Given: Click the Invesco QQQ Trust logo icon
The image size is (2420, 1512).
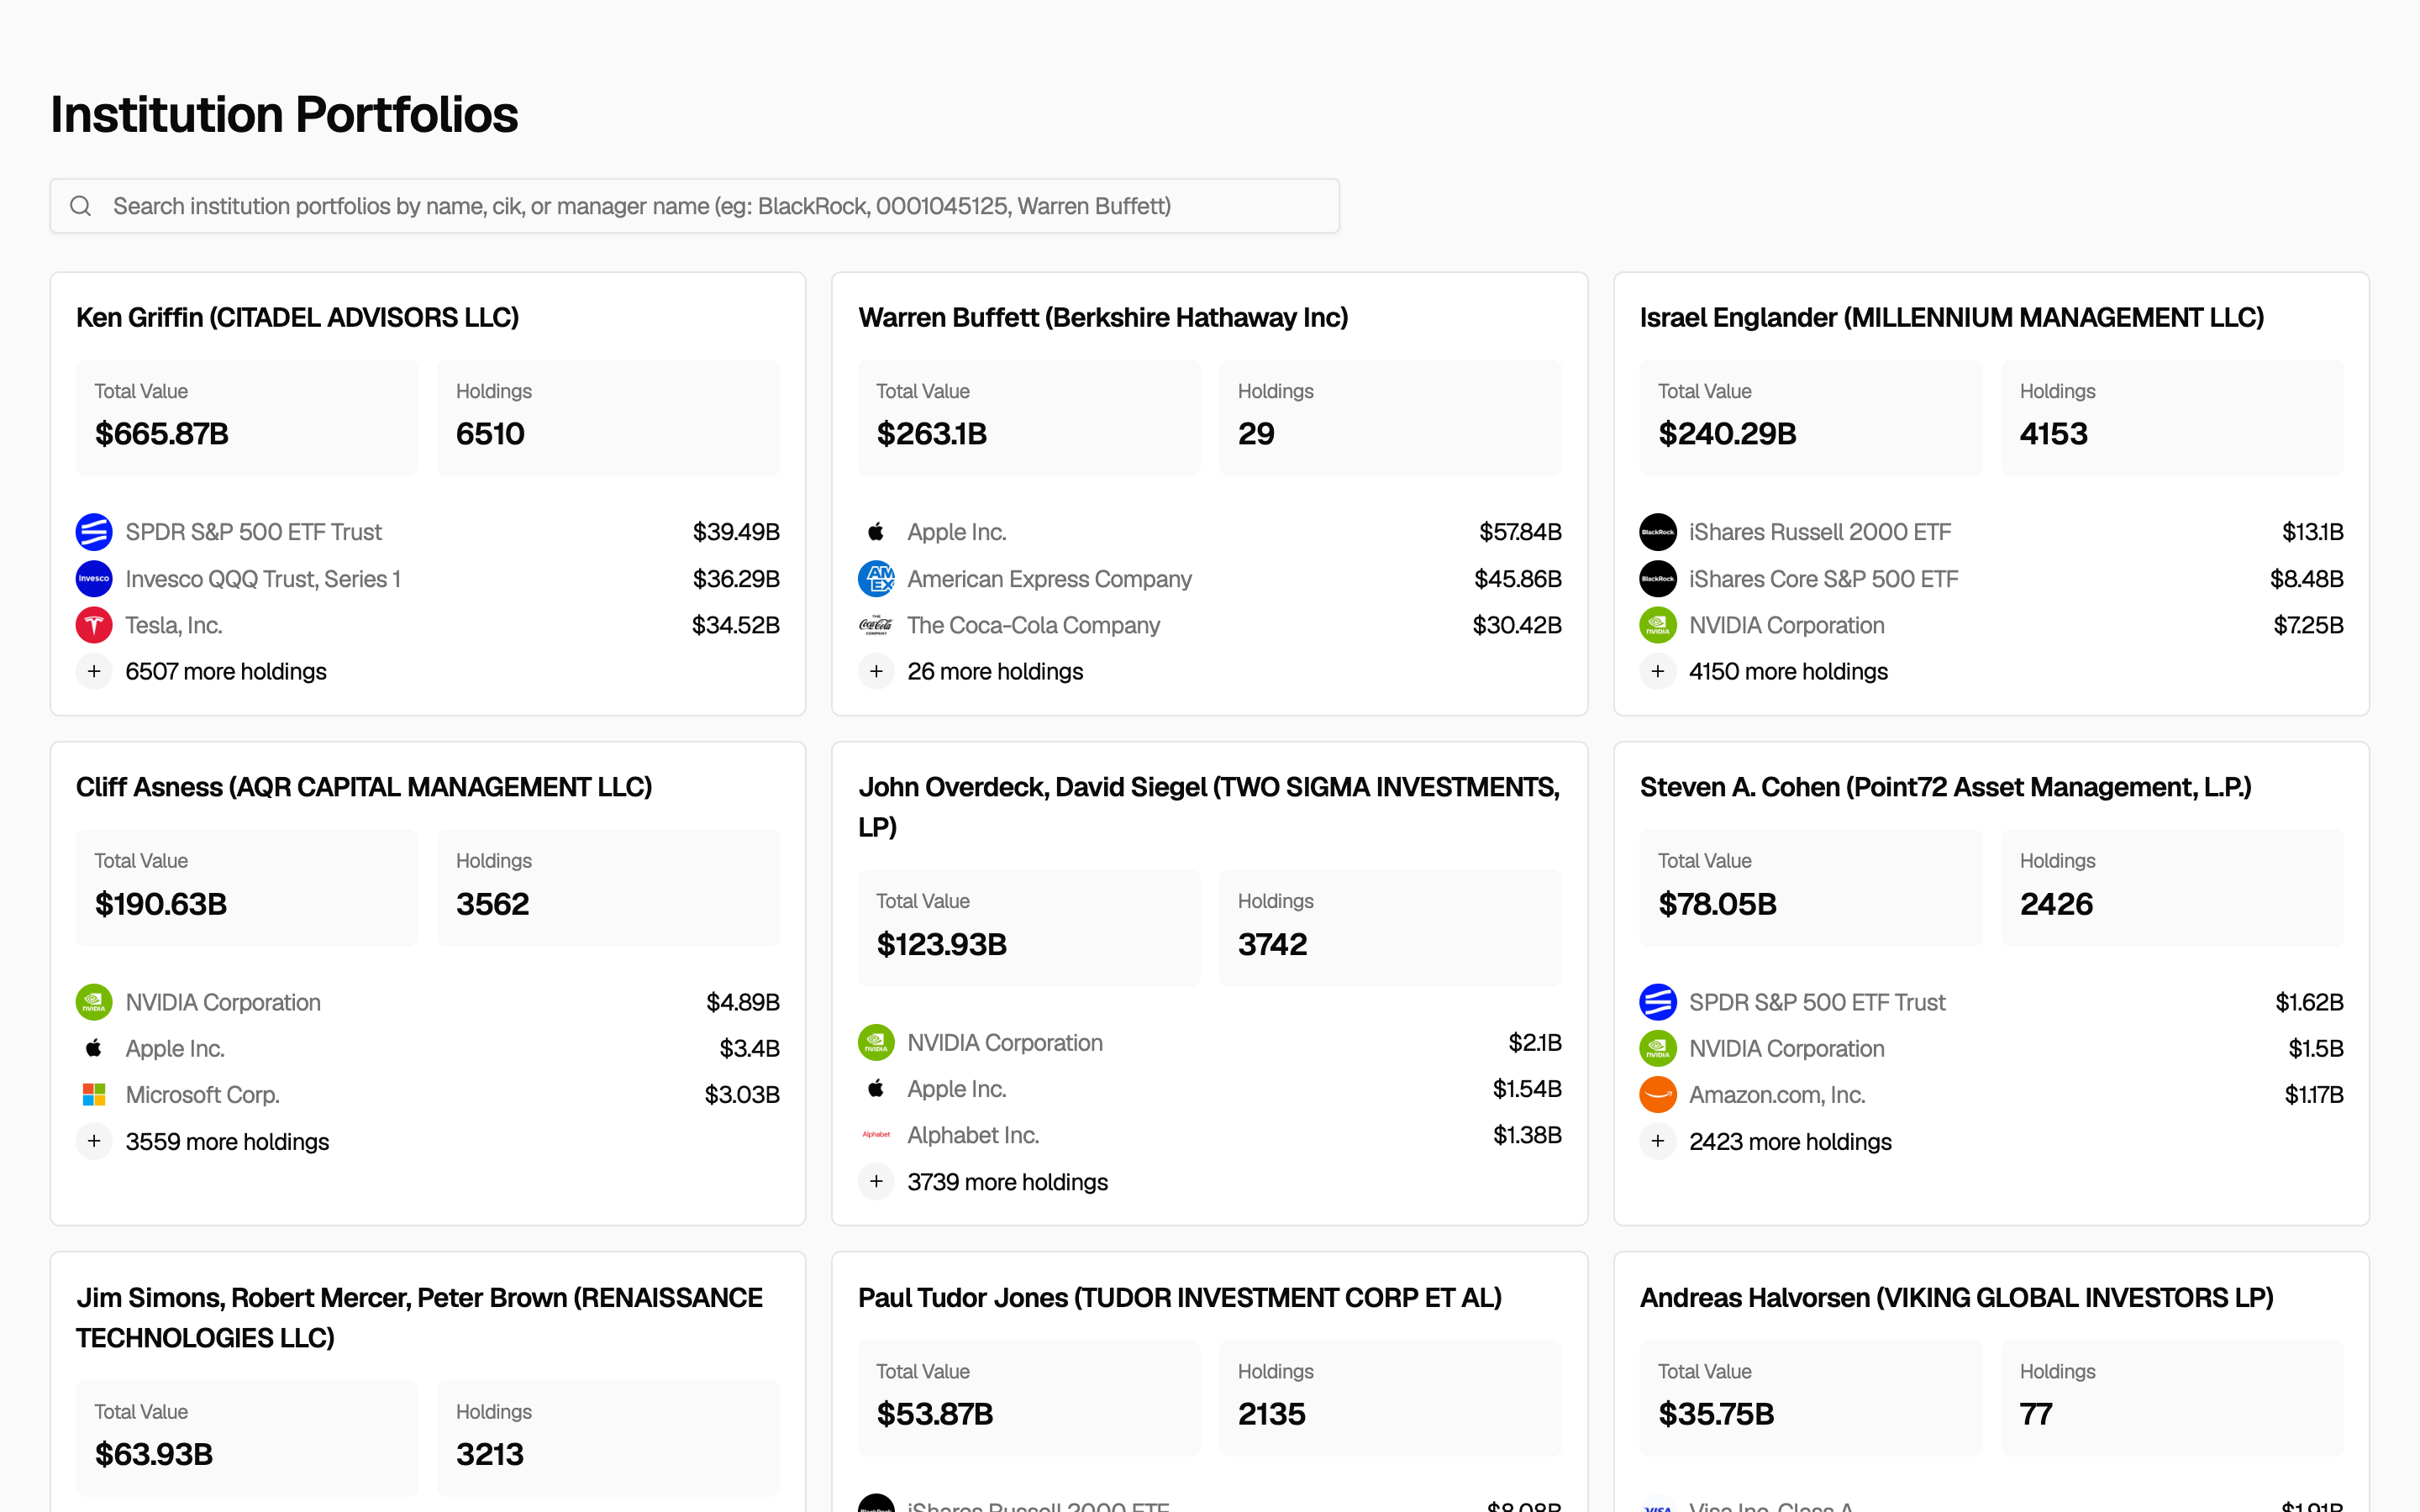Looking at the screenshot, I should (94, 579).
